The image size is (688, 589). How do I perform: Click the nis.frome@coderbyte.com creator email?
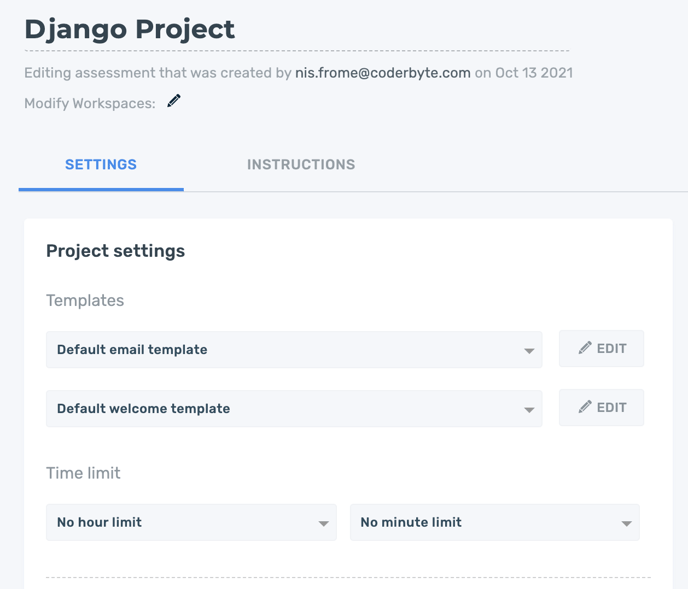point(383,72)
